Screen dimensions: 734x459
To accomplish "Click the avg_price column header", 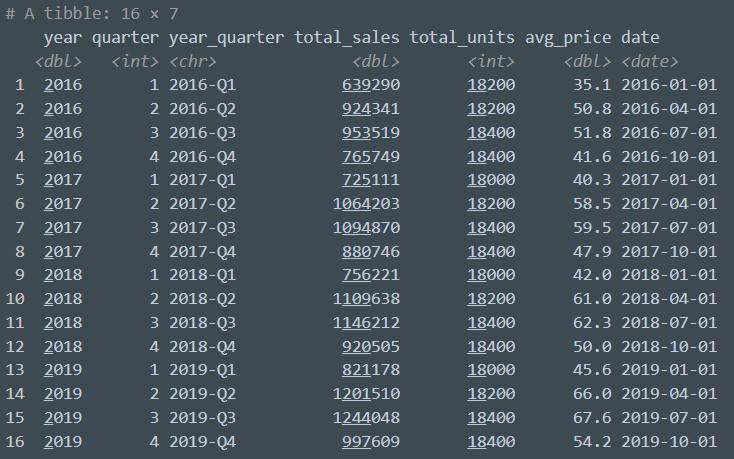I will click(568, 38).
